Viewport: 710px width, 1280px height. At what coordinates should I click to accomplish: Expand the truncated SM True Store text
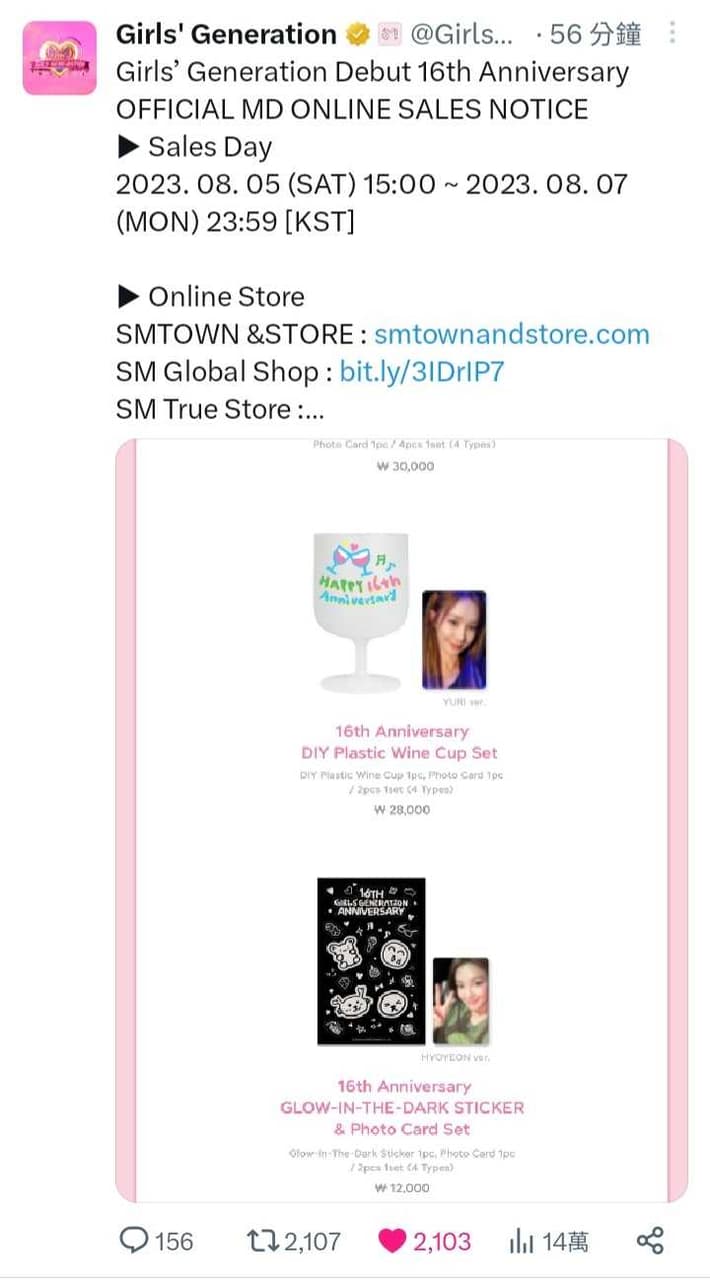coord(221,409)
